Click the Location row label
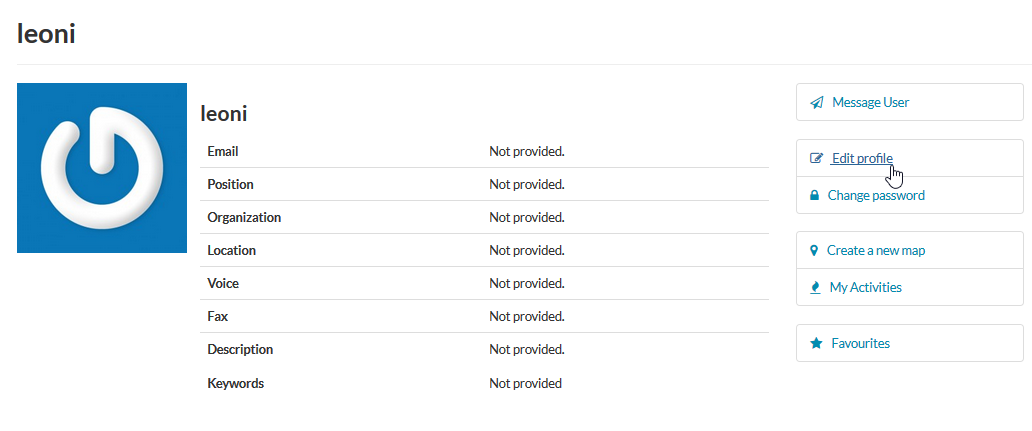Screen dimensions: 1032x431 [232, 251]
